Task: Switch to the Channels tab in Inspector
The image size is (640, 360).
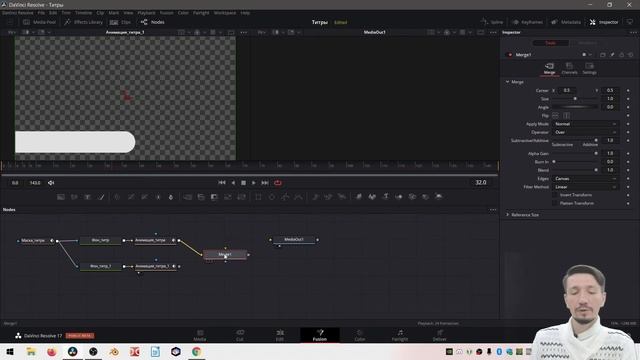Action: click(x=569, y=69)
